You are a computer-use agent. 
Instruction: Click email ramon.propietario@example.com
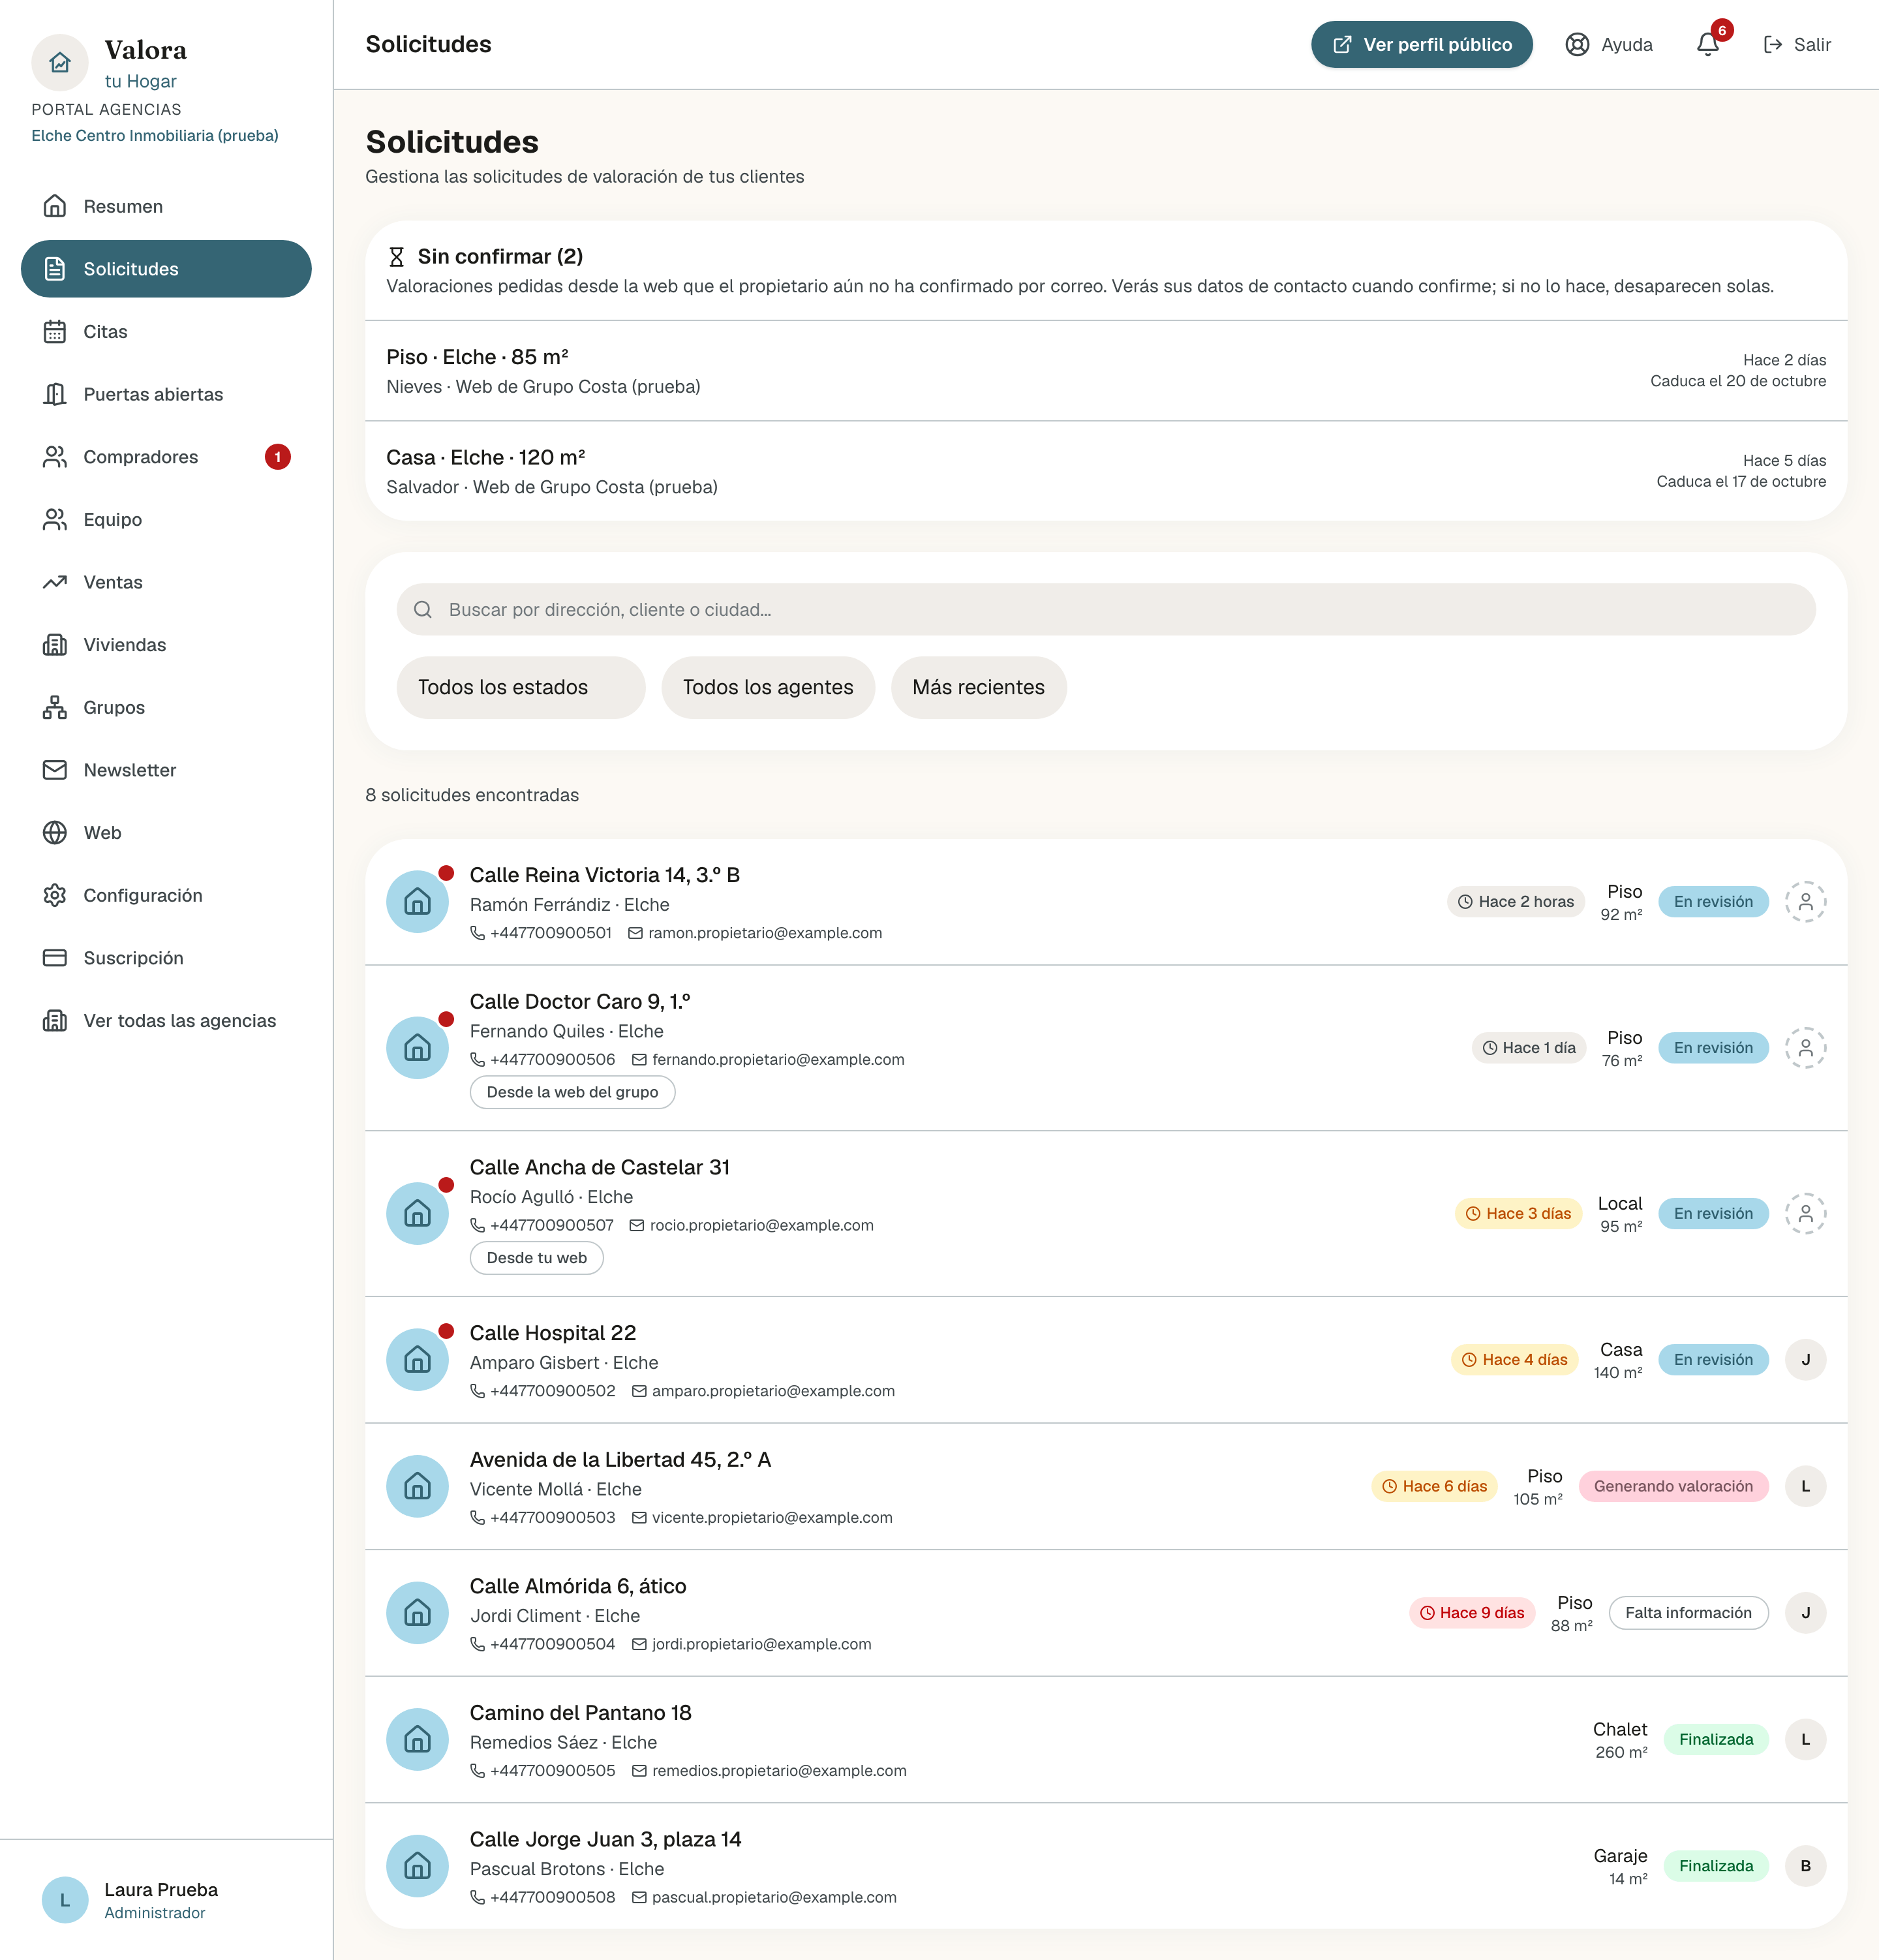pos(765,933)
